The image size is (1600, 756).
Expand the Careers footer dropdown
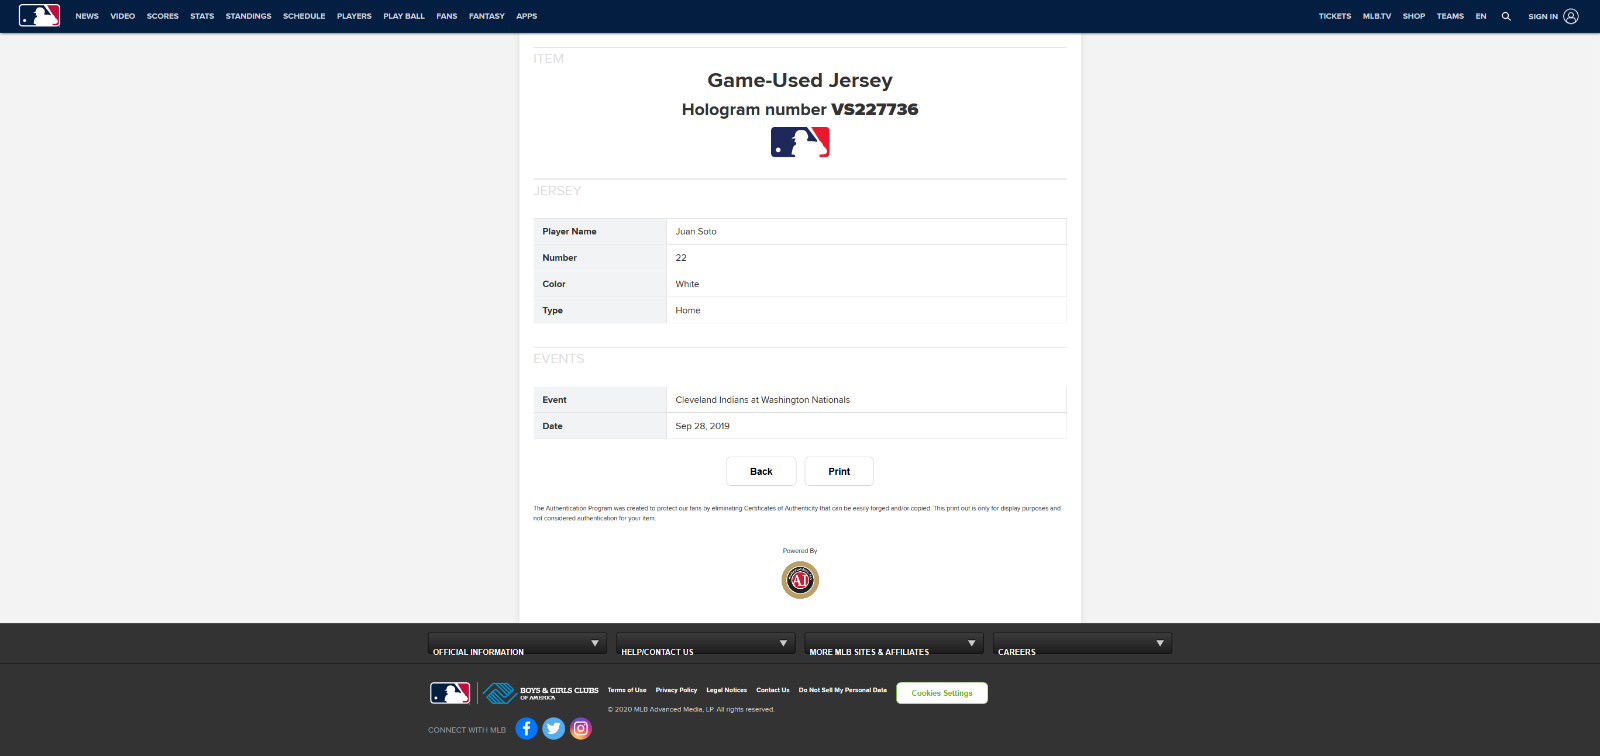(1082, 644)
